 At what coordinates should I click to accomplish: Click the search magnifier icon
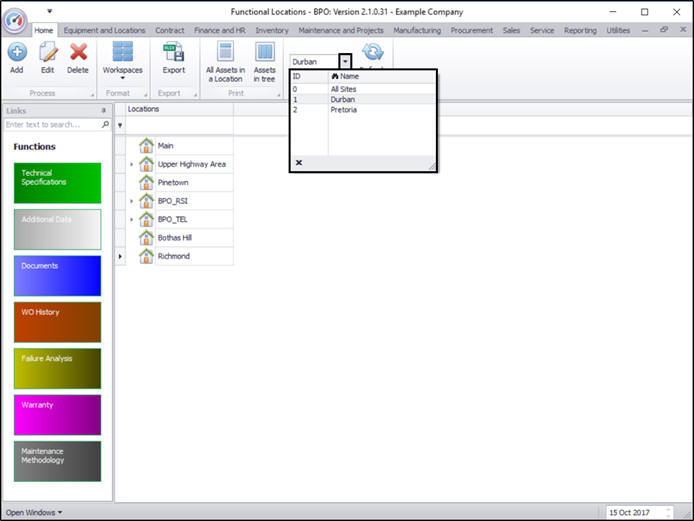pos(105,124)
